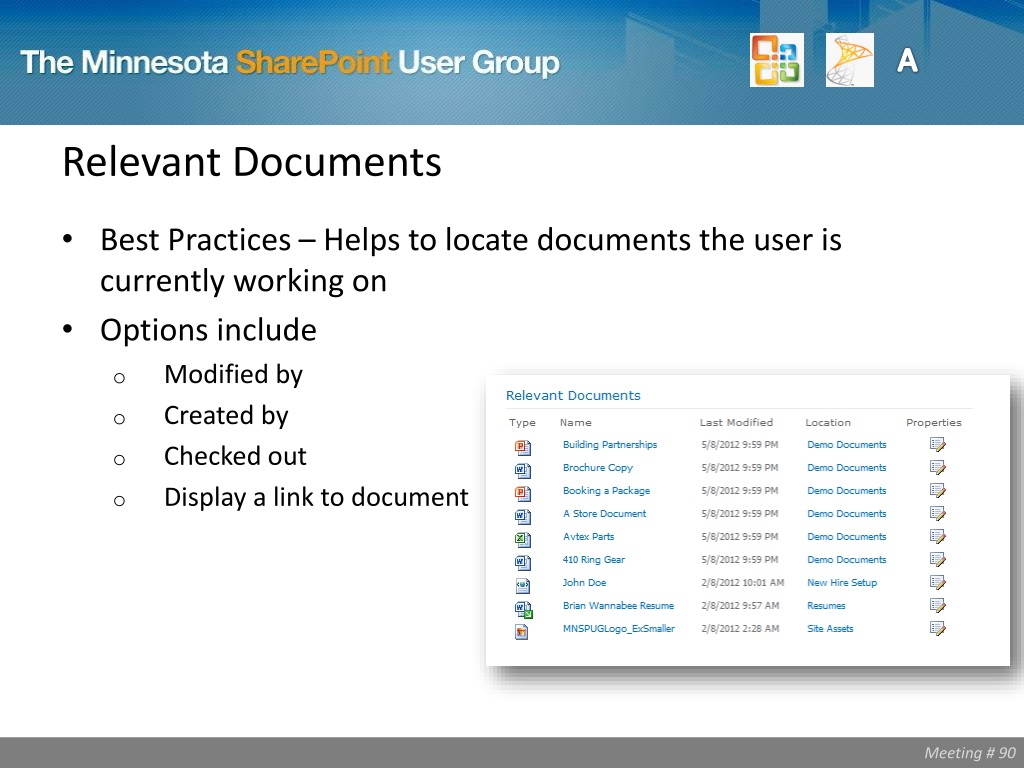Click the SharePoint logo icon in header

click(850, 60)
